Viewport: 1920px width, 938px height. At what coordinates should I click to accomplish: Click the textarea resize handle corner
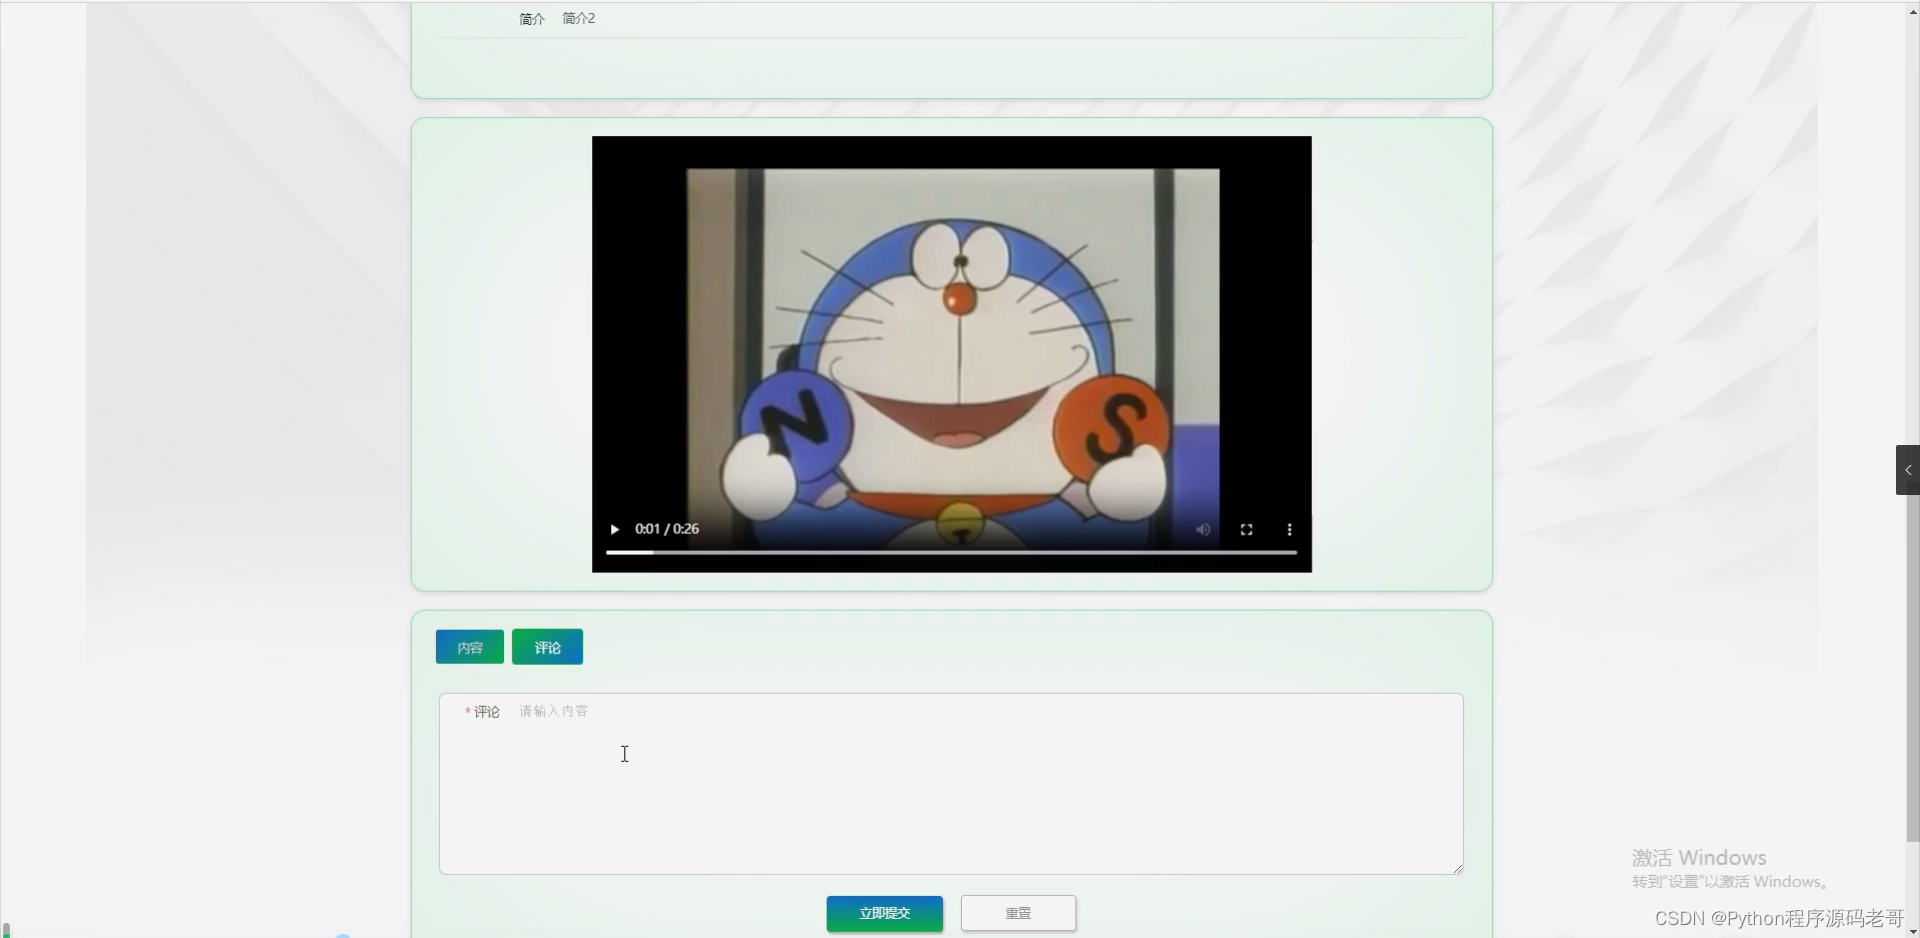pos(1457,868)
